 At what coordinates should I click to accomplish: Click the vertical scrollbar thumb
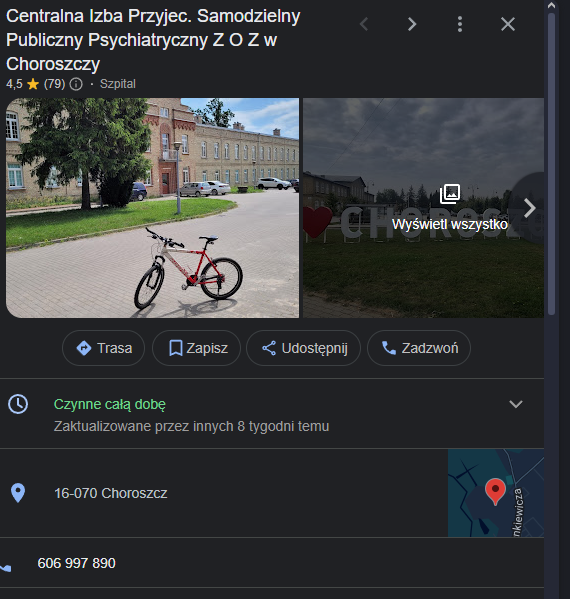pyautogui.click(x=551, y=164)
